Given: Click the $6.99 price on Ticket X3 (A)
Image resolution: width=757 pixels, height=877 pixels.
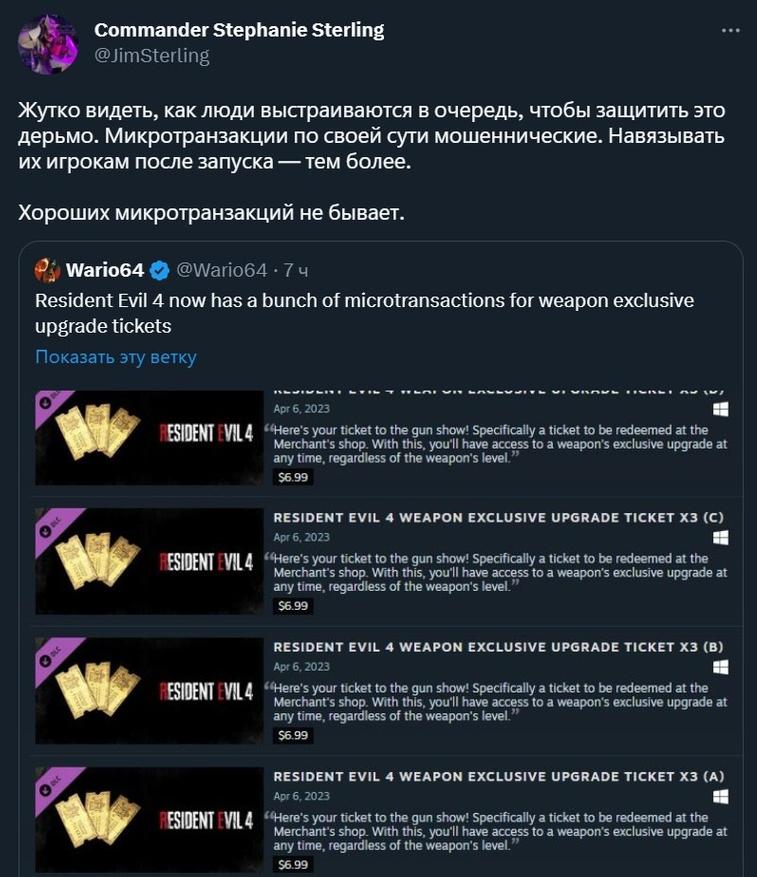Looking at the screenshot, I should [293, 865].
